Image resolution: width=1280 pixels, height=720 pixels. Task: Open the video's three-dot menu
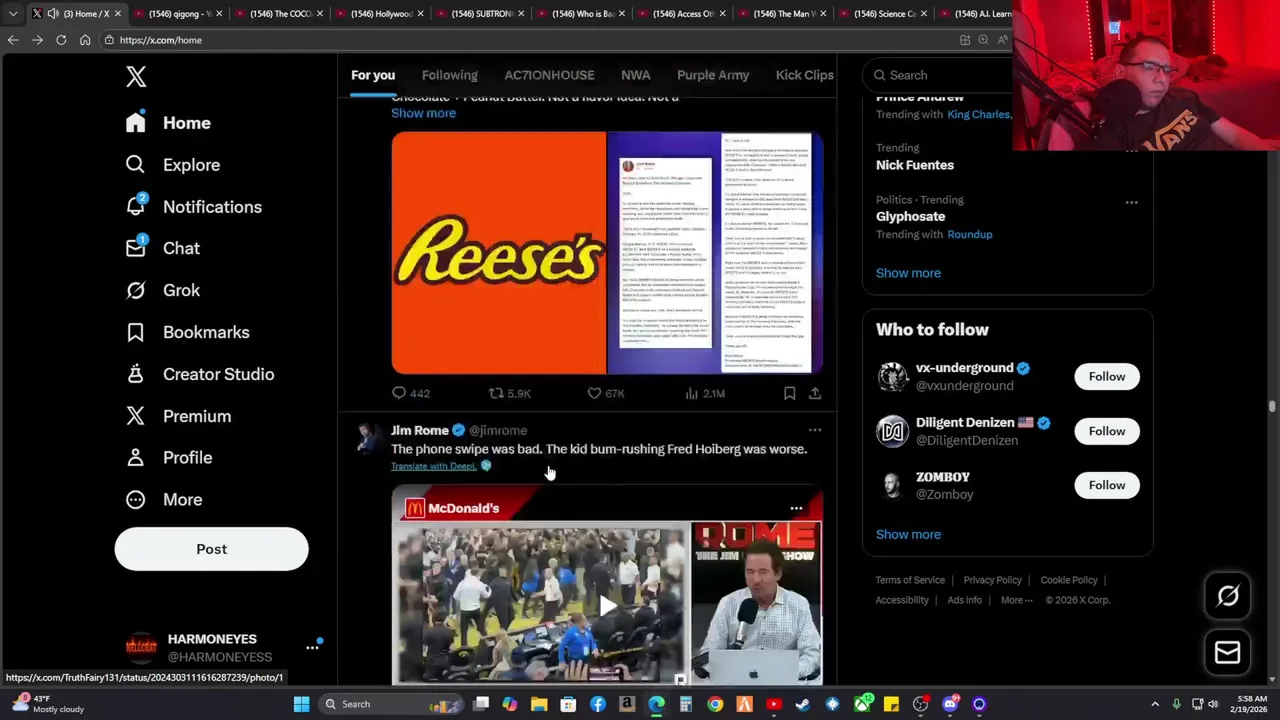pos(796,508)
